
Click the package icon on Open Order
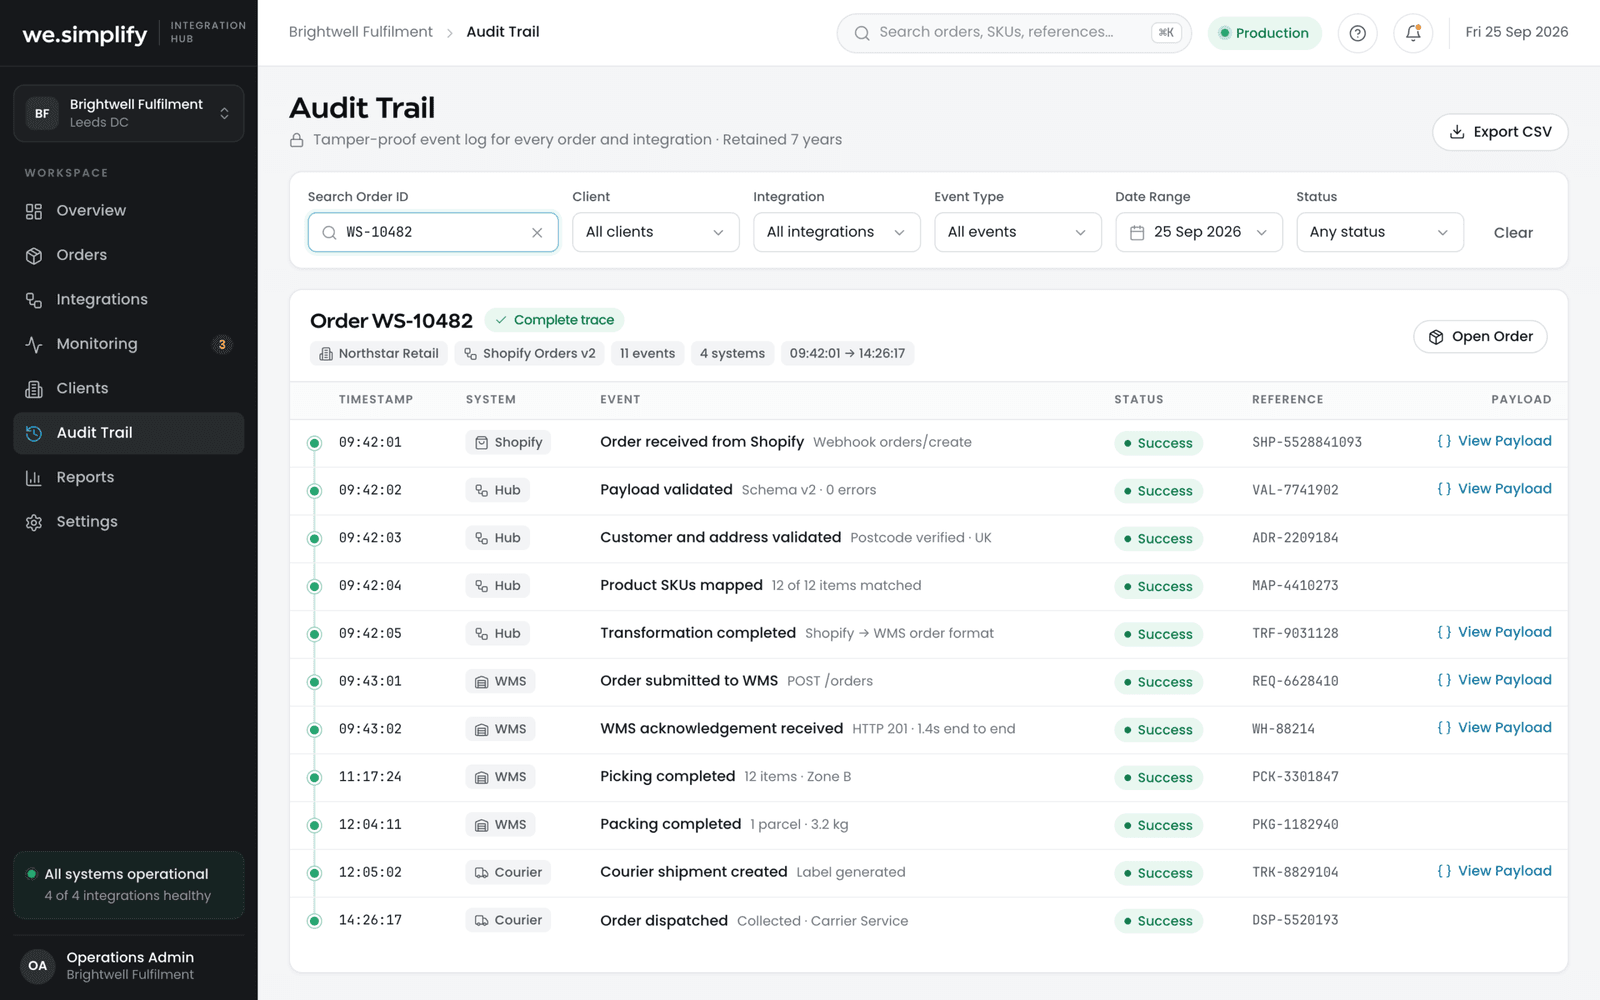point(1436,337)
